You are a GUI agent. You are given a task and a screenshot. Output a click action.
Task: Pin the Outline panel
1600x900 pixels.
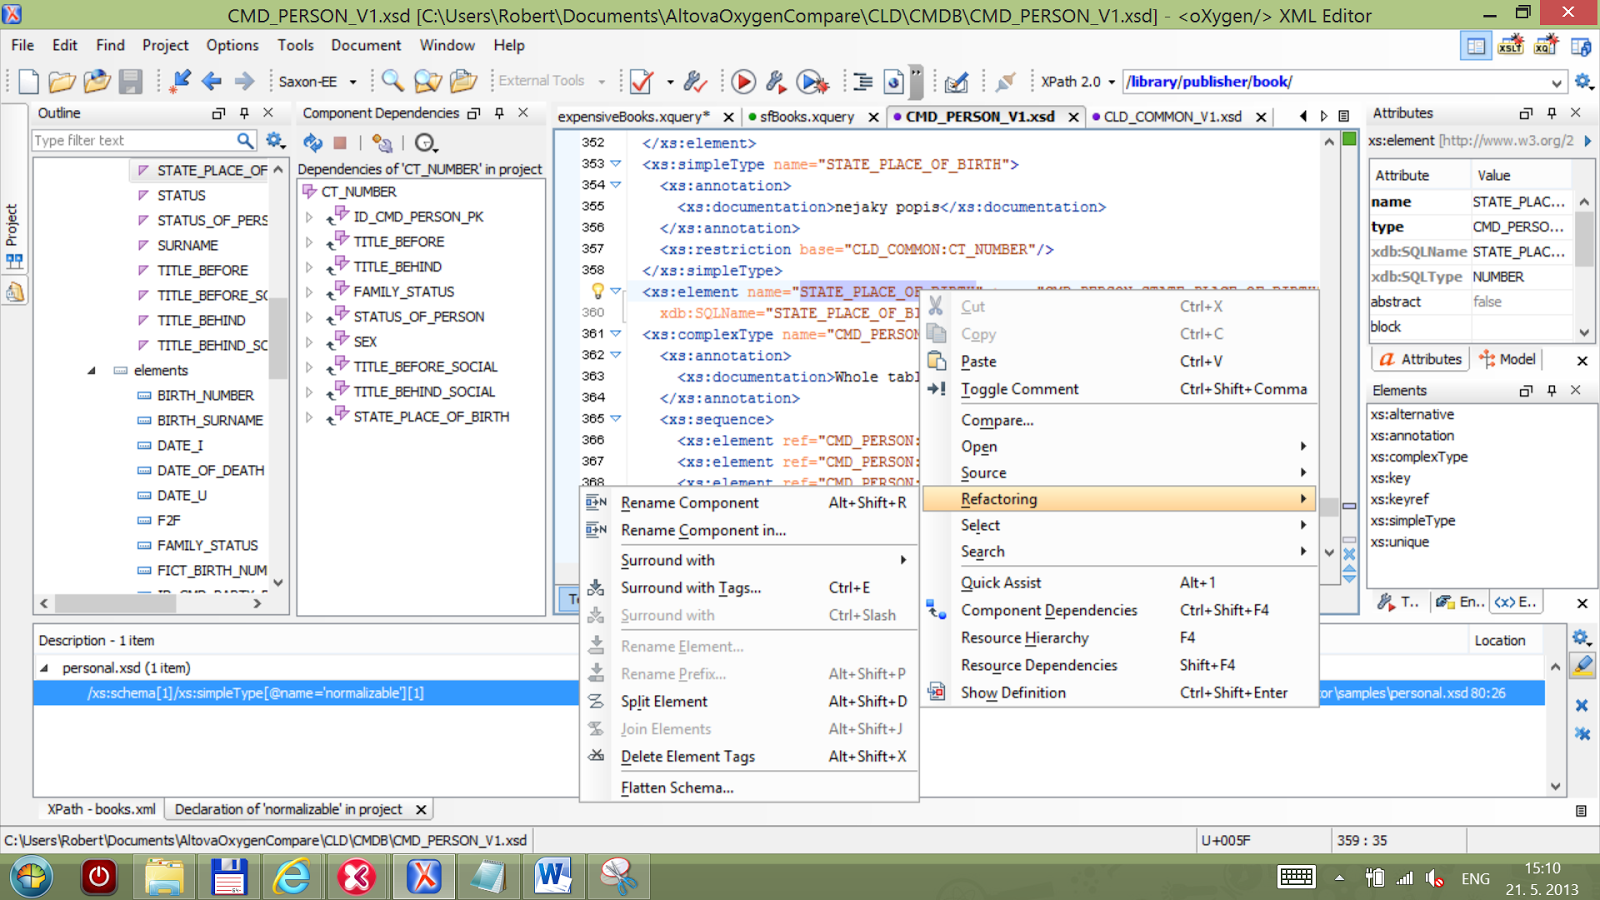244,113
